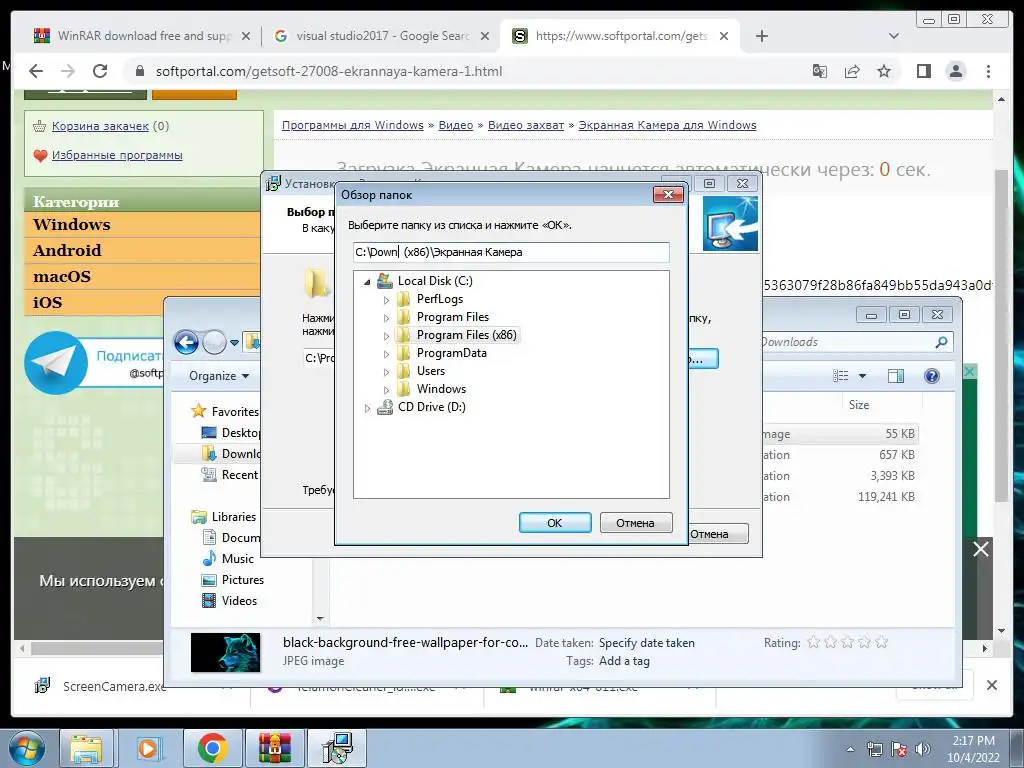Open tab search chevron in Chrome
Screen dimensions: 1024x768
pyautogui.click(x=894, y=36)
